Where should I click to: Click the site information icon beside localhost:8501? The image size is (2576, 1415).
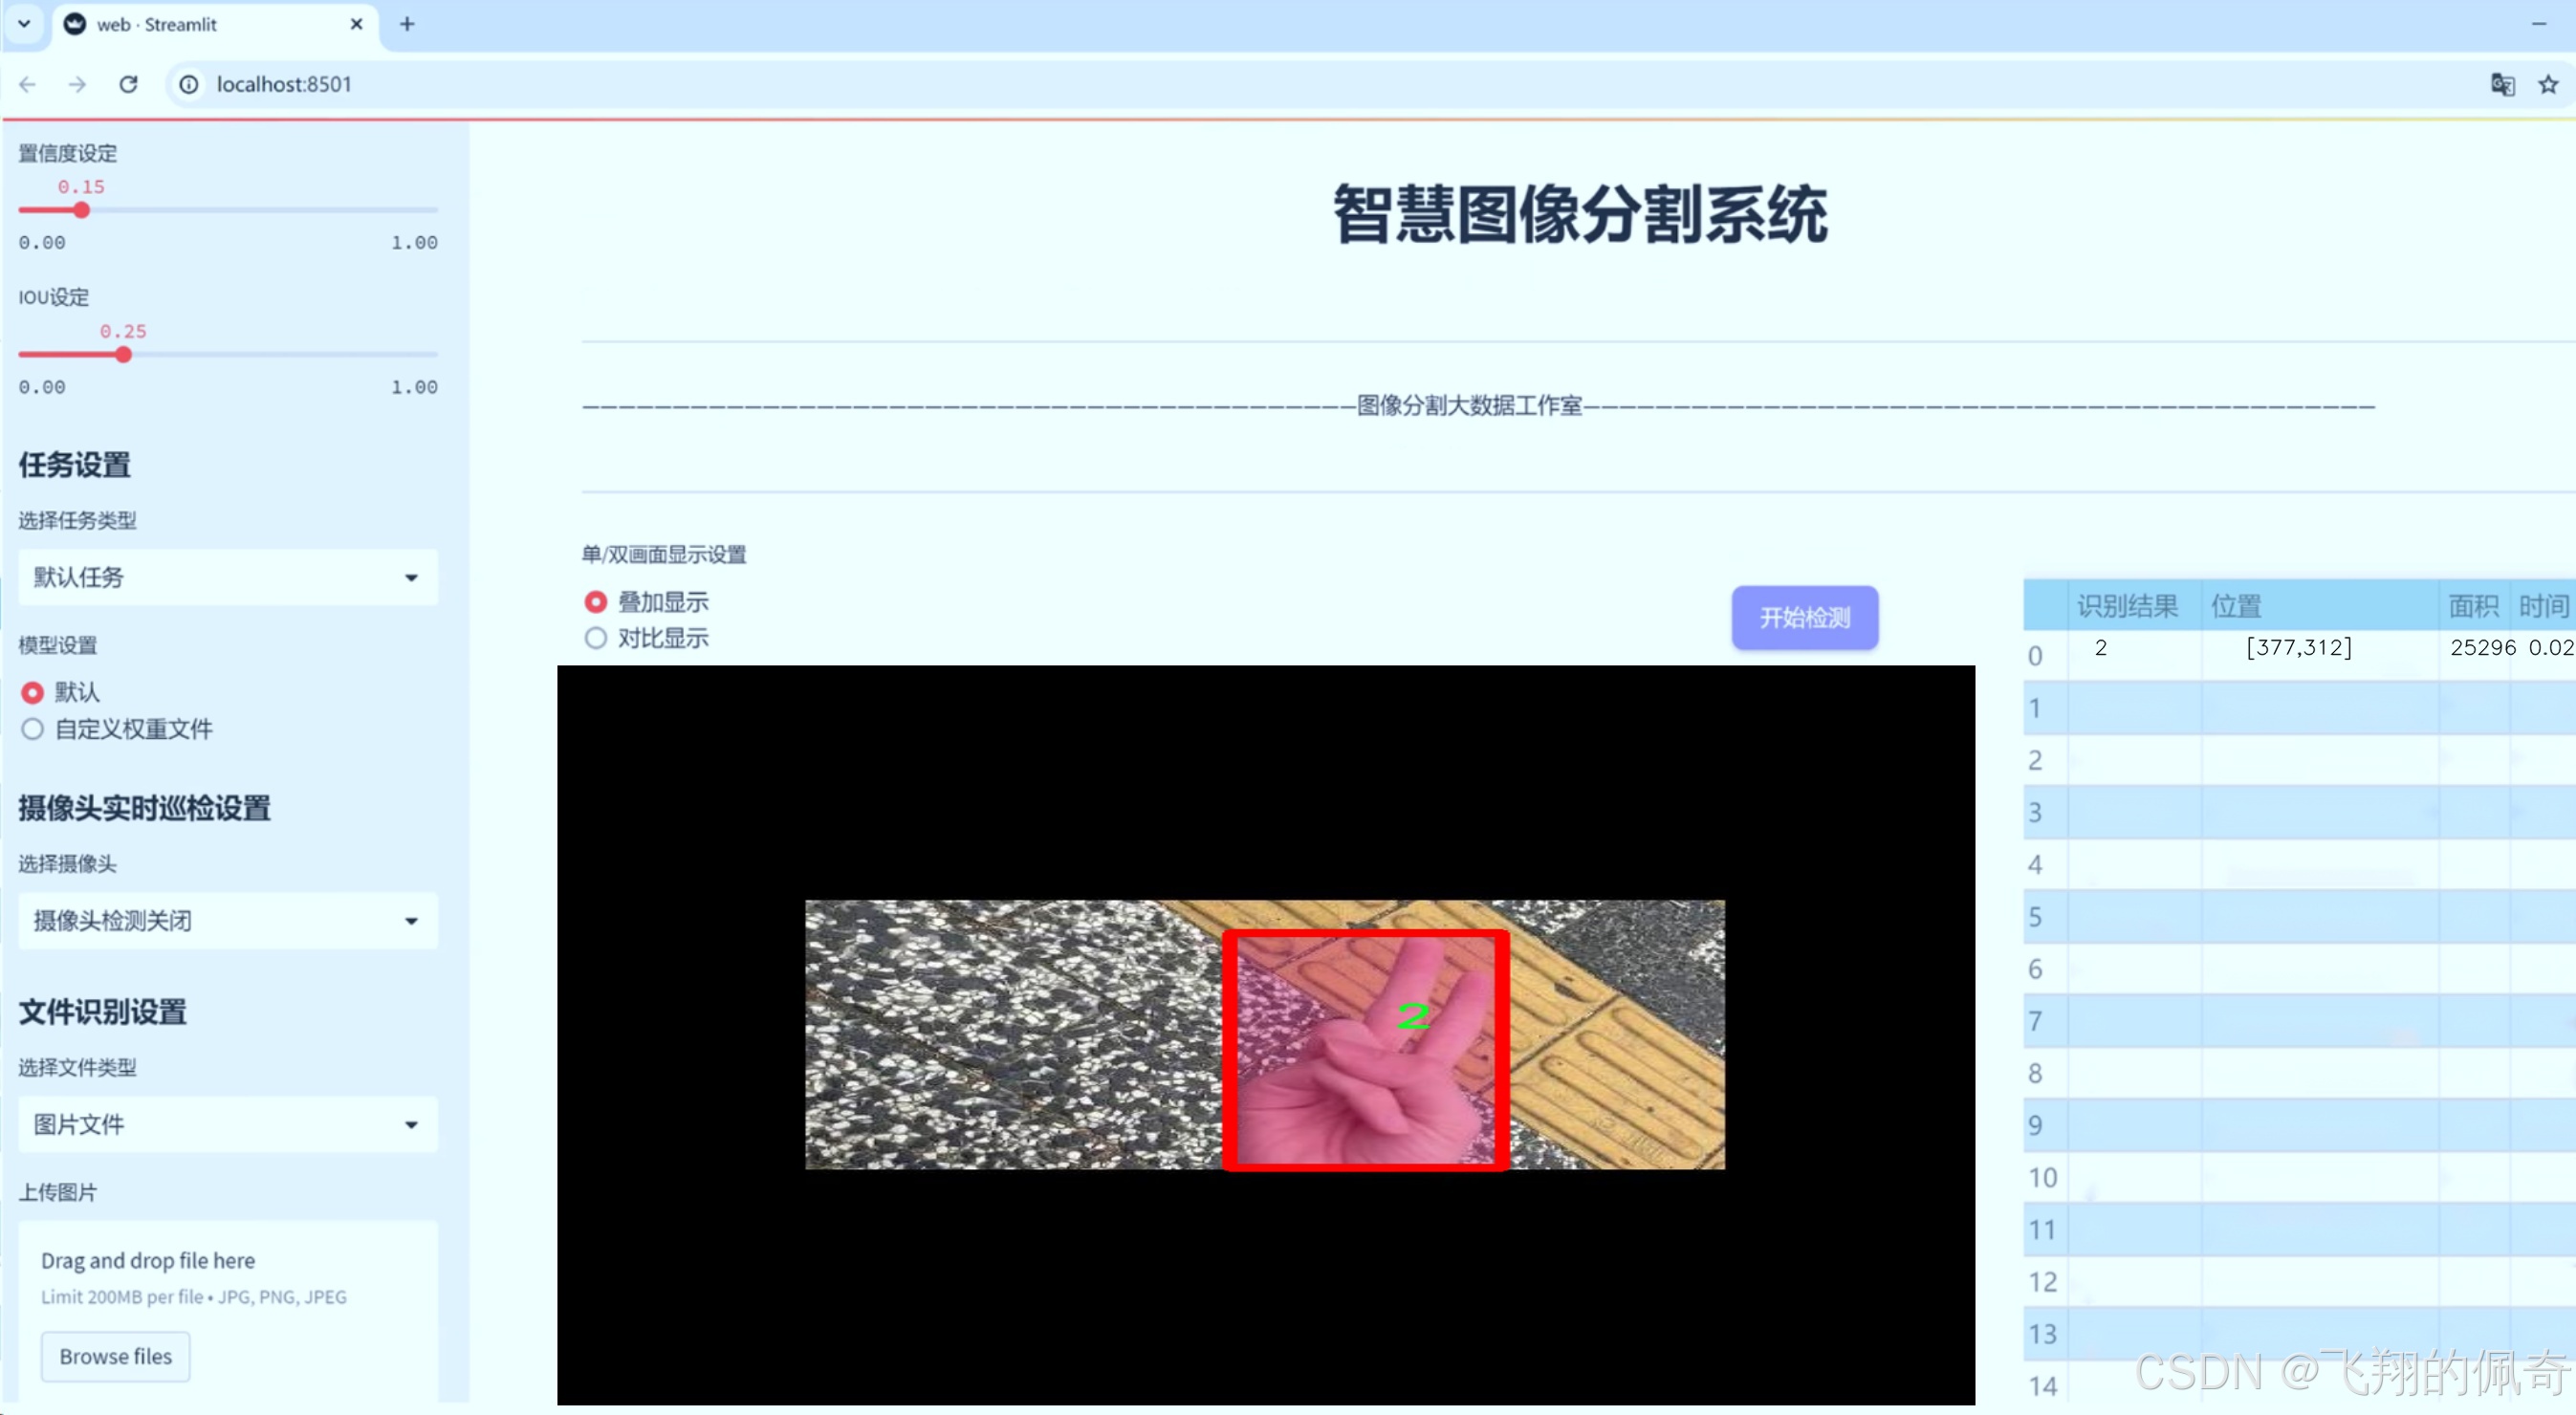click(x=188, y=84)
